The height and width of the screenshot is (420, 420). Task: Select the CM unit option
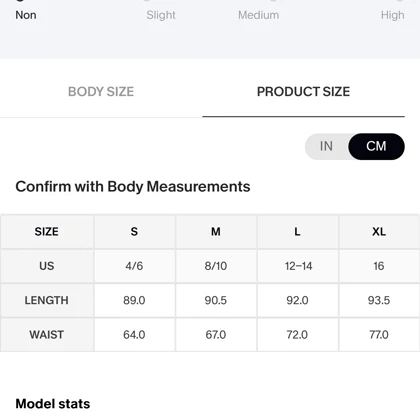376,146
